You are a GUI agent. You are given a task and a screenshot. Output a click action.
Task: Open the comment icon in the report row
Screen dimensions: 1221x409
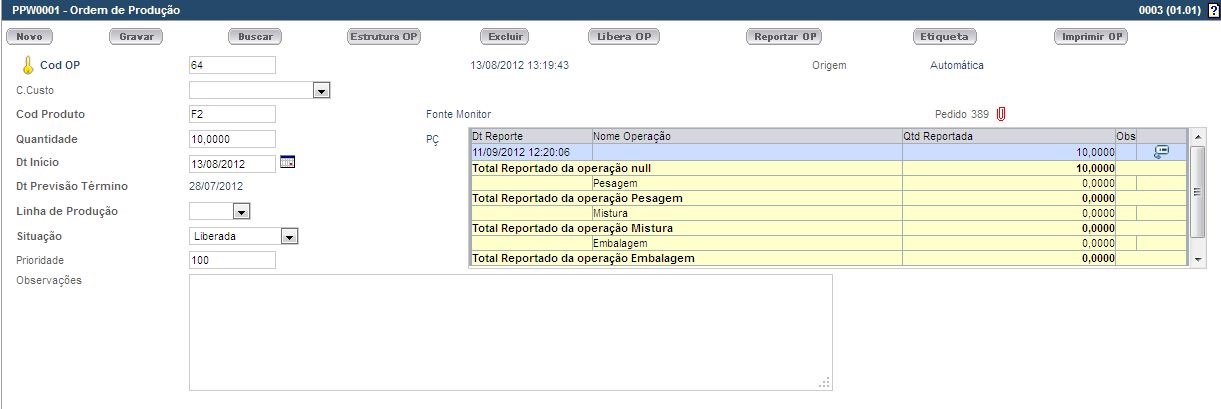coord(1161,151)
